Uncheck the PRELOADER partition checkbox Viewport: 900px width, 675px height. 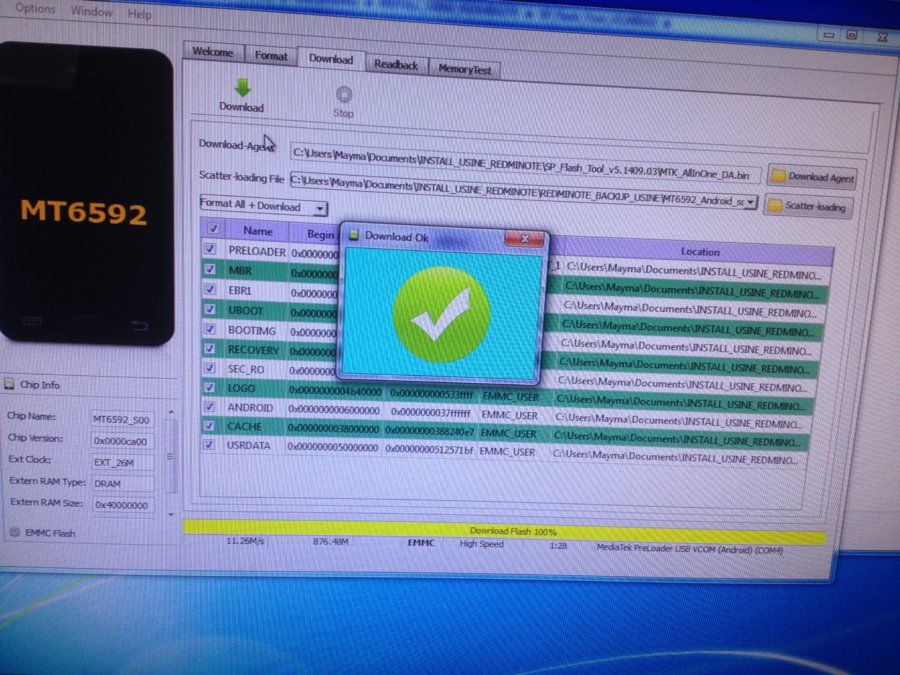[x=210, y=249]
